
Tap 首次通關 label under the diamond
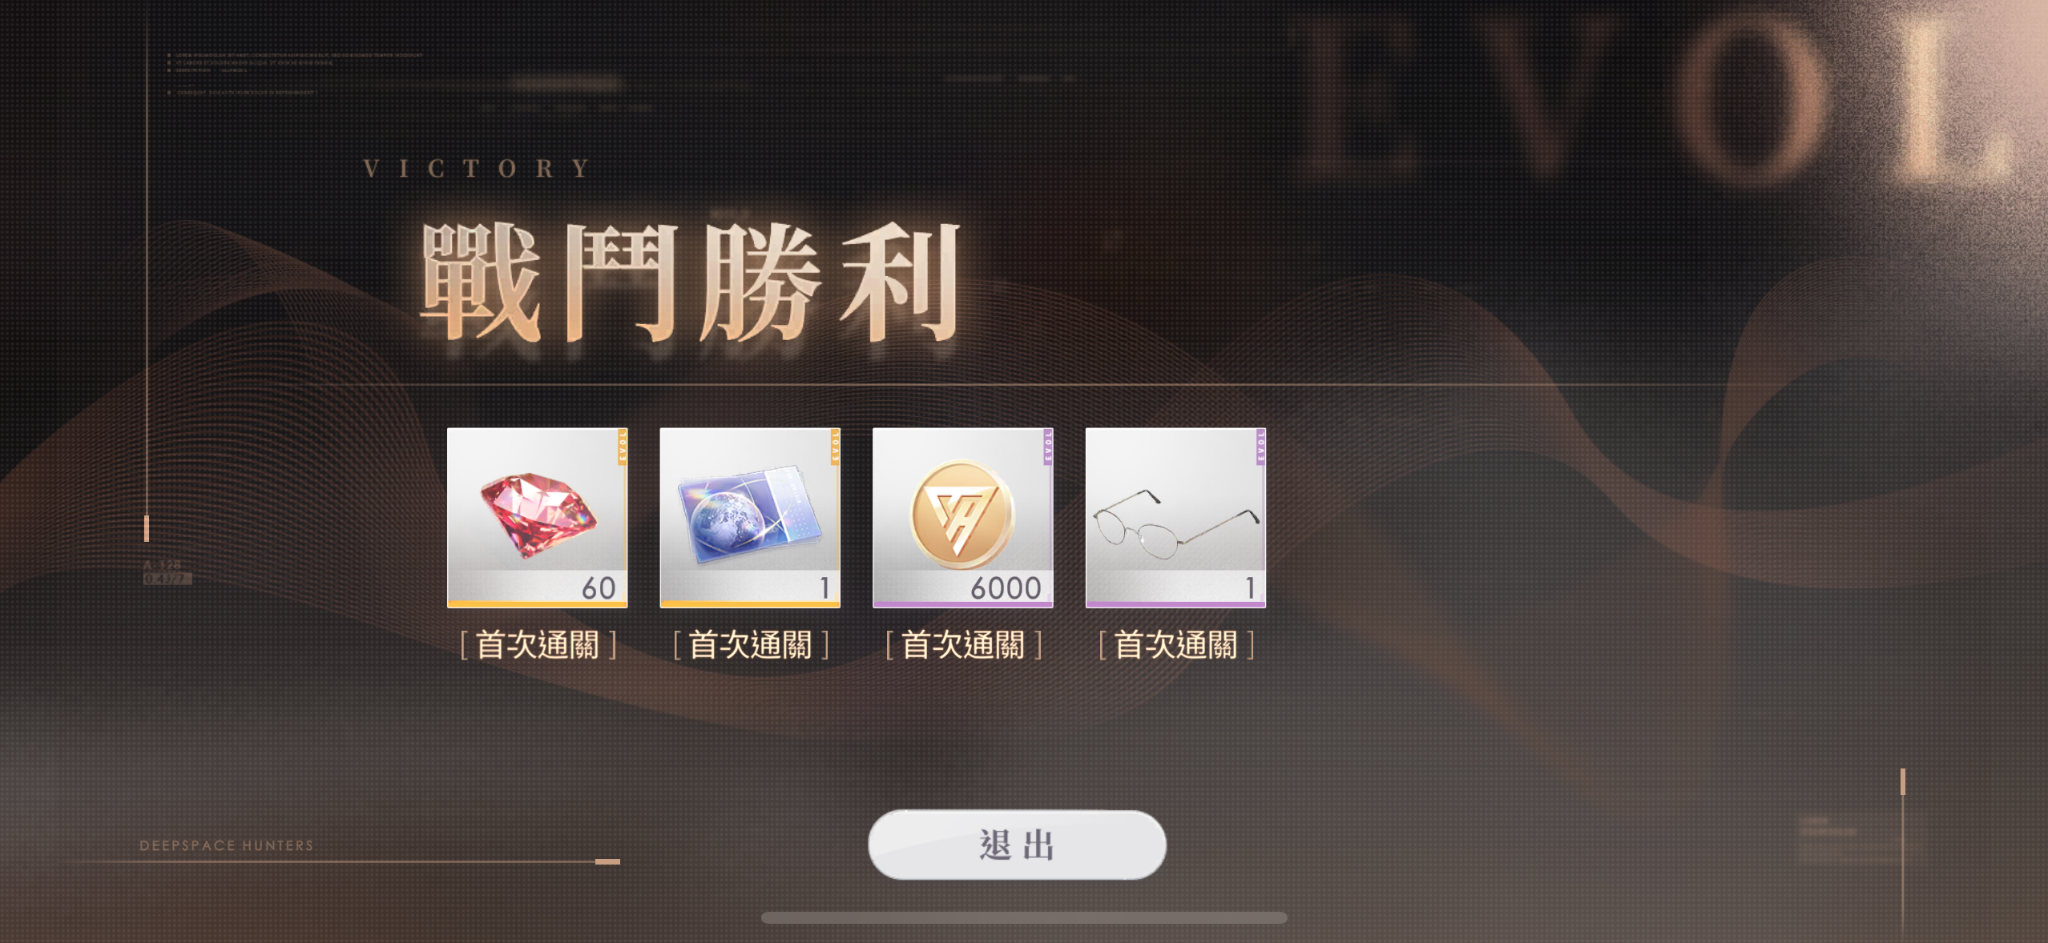point(538,645)
